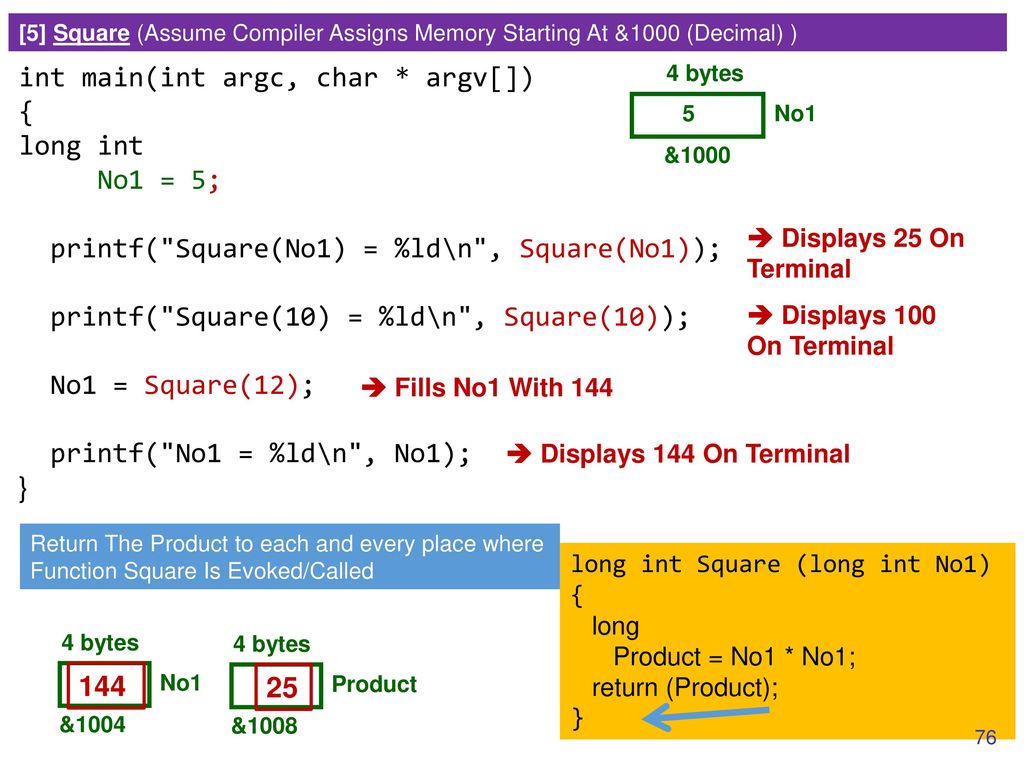The width and height of the screenshot is (1024, 768).
Task: Click '4 bytes' label above the 25 box
Action: pos(272,644)
